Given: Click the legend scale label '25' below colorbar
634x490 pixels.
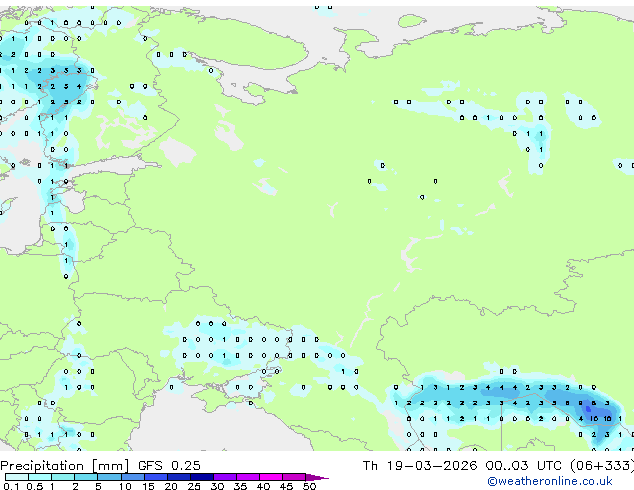Looking at the screenshot, I should pyautogui.click(x=194, y=486).
